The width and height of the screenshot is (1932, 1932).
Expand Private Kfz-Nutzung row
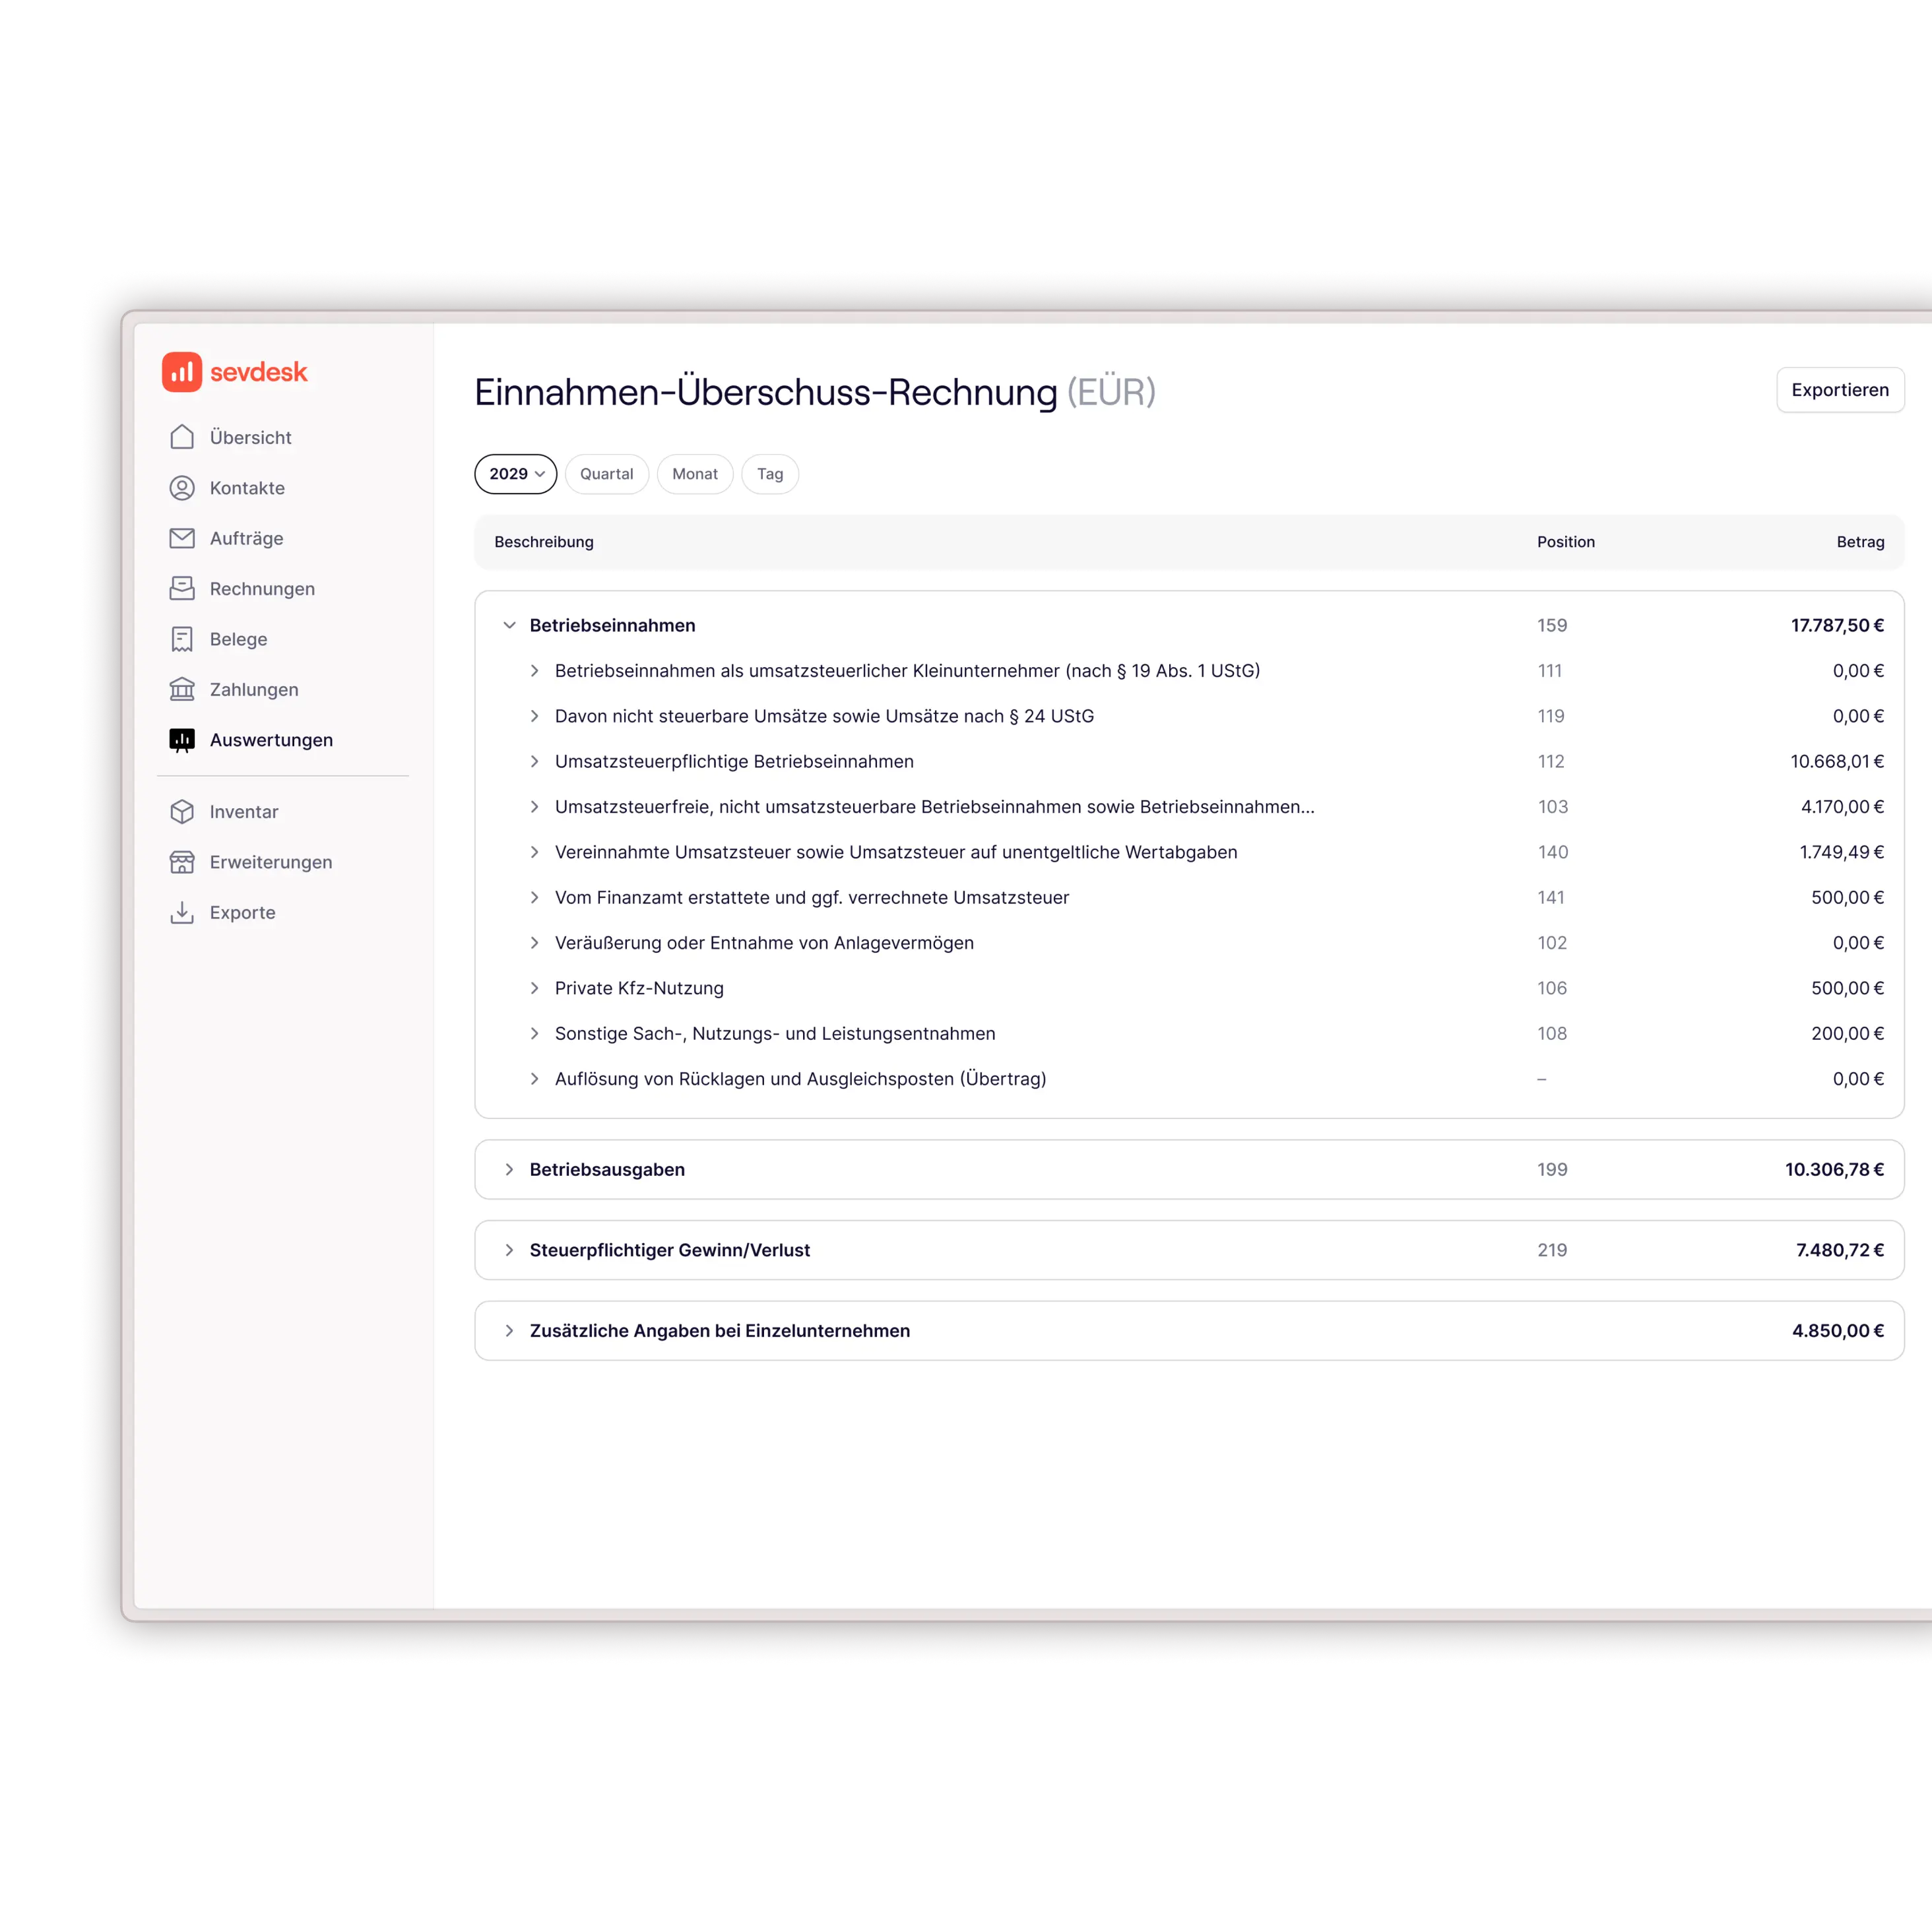tap(534, 988)
